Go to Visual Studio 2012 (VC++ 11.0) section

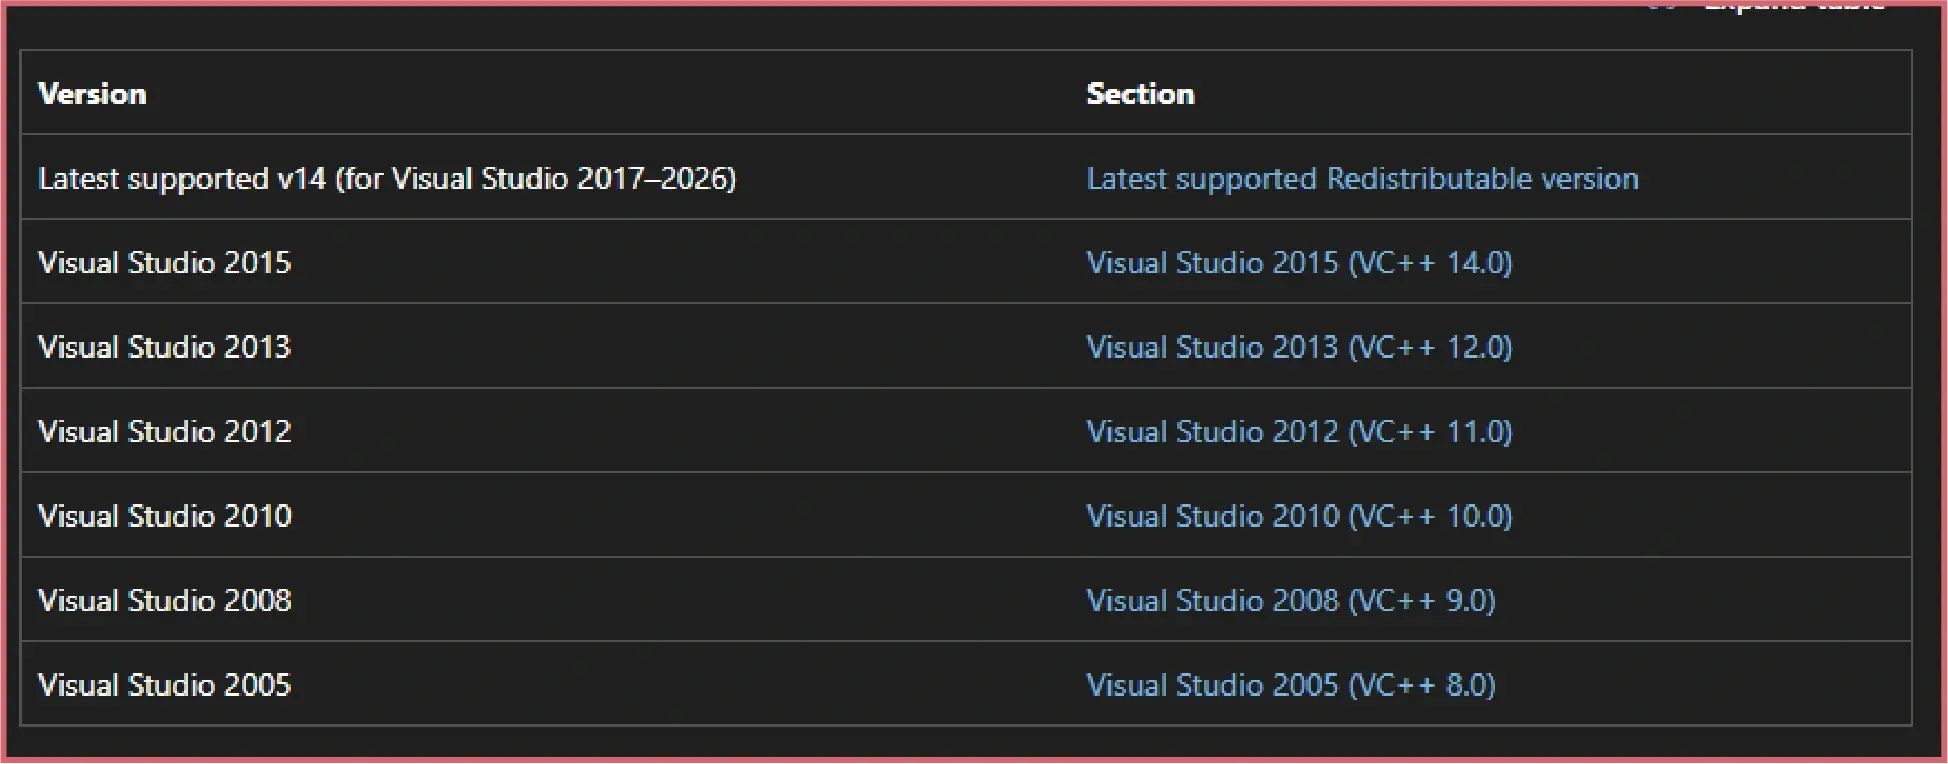(x=1299, y=431)
